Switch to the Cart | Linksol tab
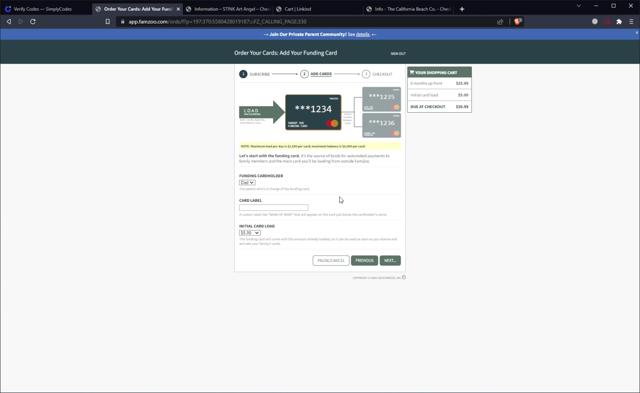 tap(318, 9)
